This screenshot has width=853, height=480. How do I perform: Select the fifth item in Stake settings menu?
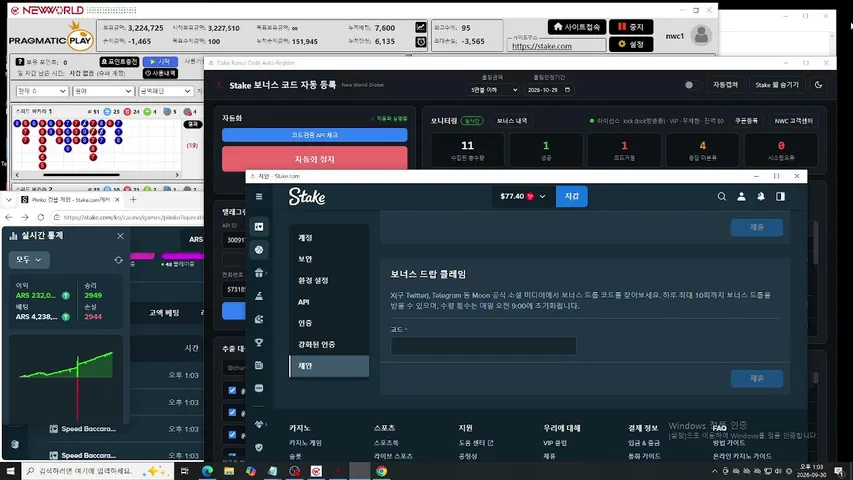pyautogui.click(x=329, y=323)
